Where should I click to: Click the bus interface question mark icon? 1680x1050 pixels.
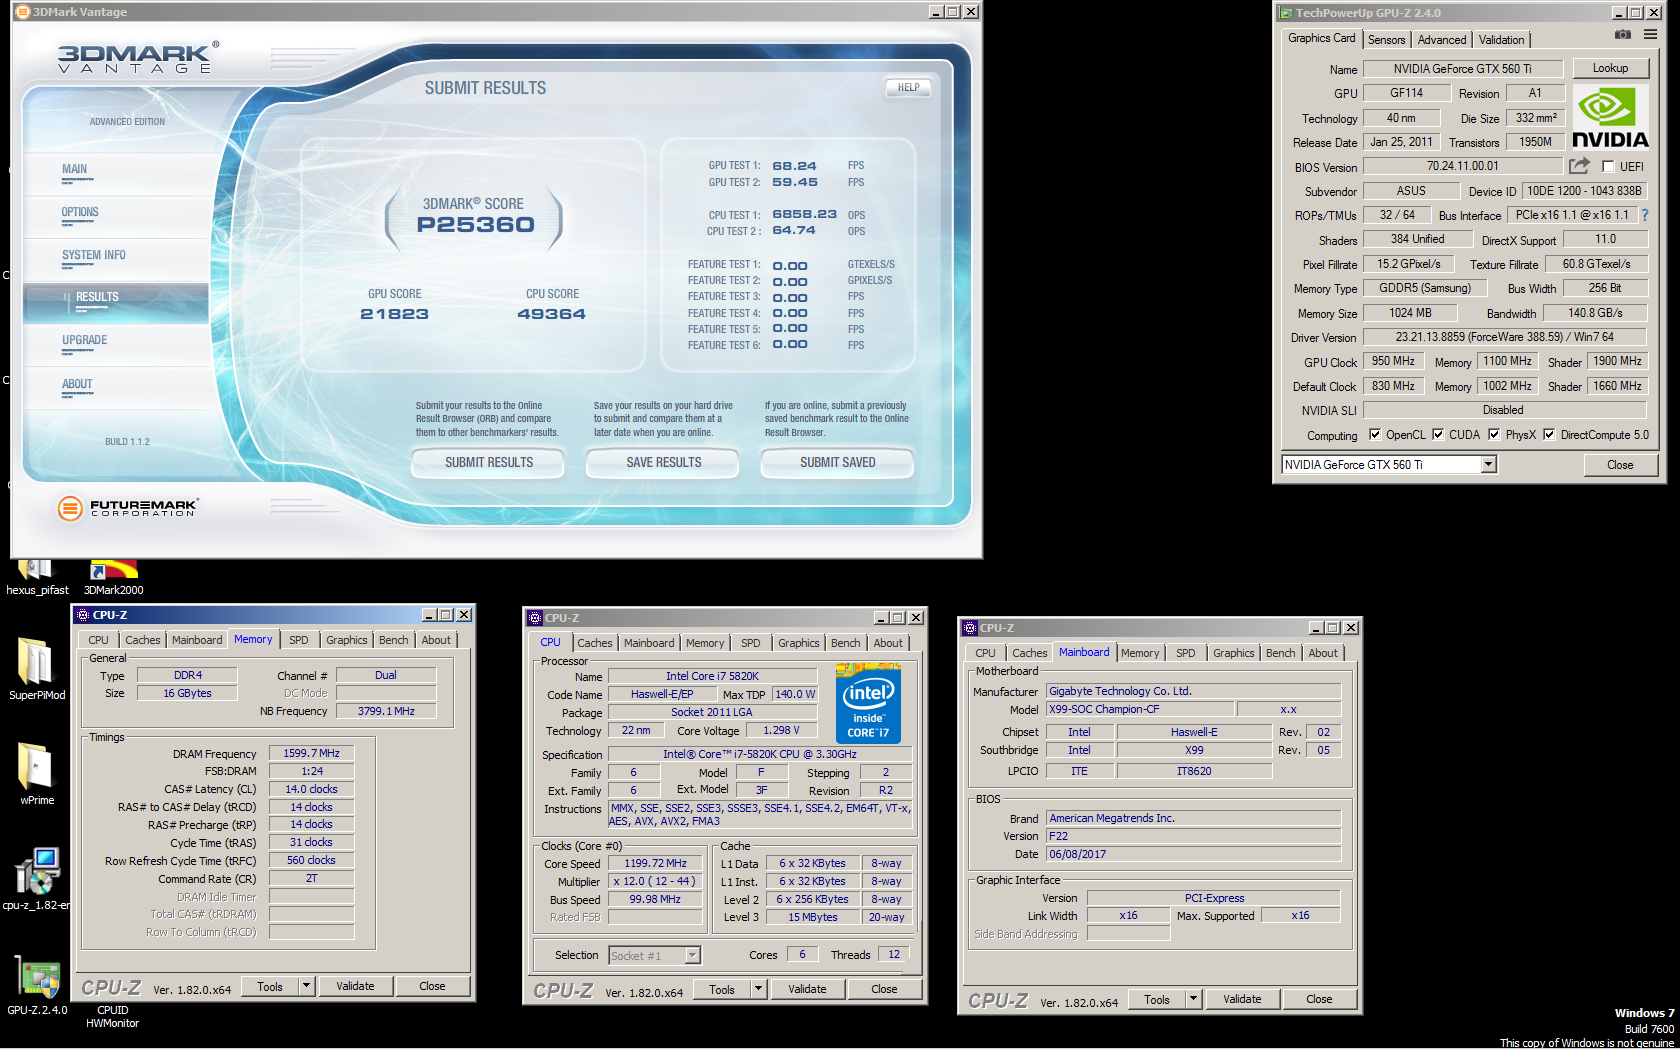pos(1645,215)
